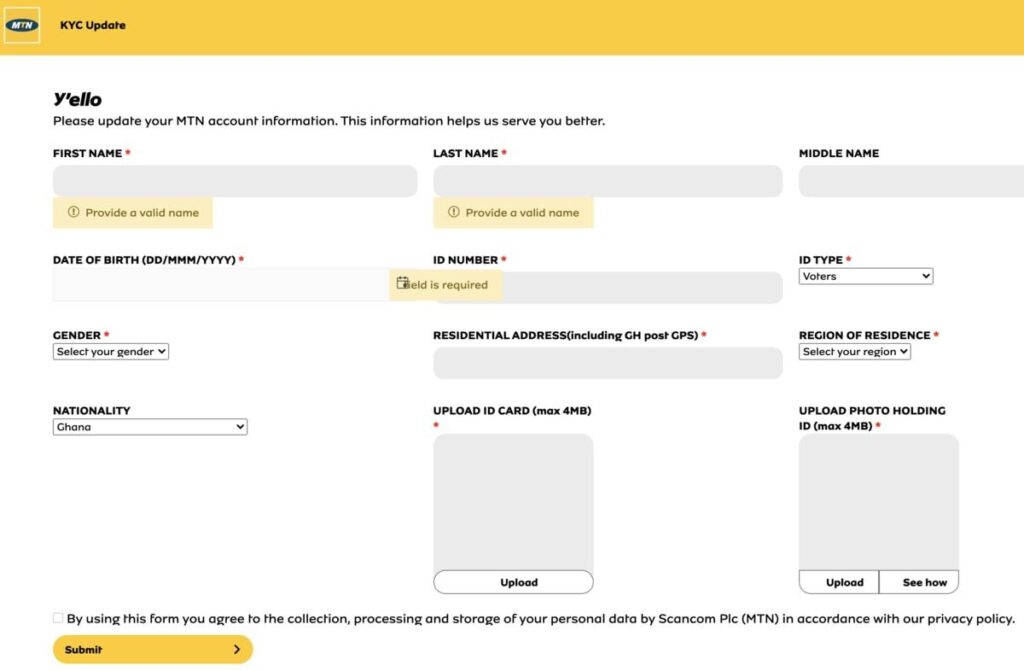Open the ID Type dropdown
1024x671 pixels.
[x=866, y=276]
